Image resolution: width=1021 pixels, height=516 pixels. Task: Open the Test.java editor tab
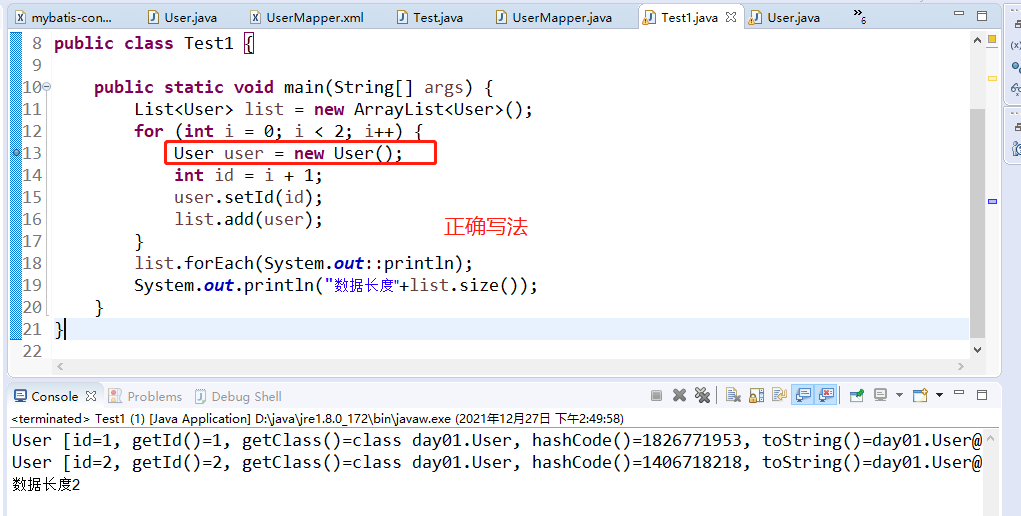pyautogui.click(x=430, y=18)
